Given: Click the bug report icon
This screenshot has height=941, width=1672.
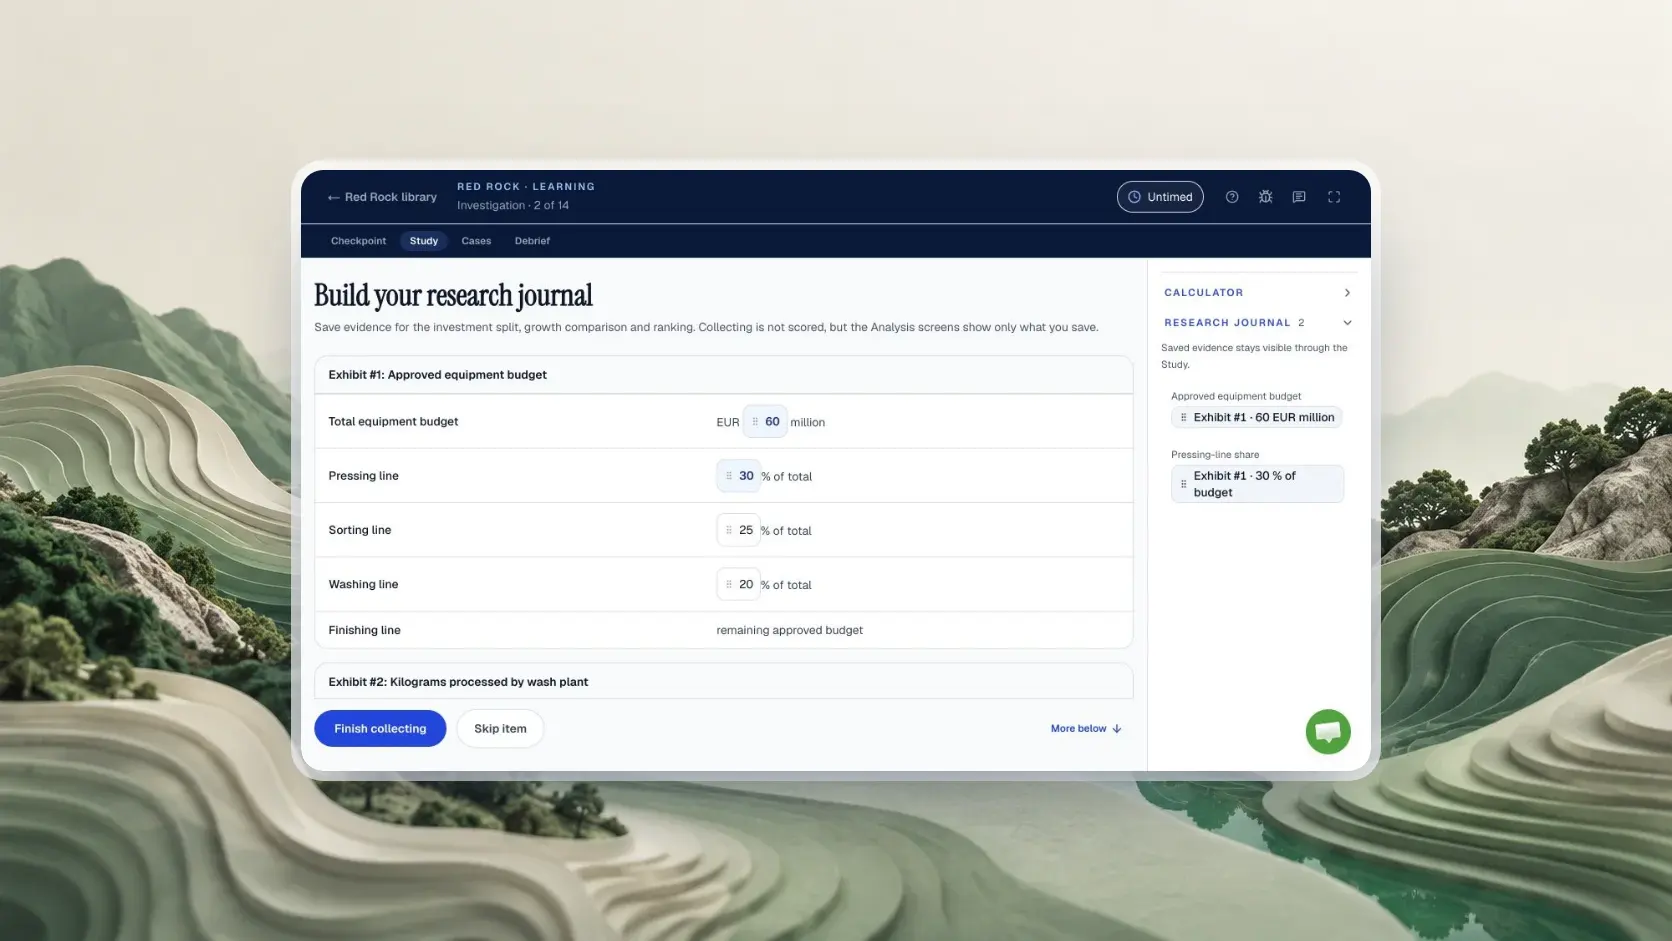Looking at the screenshot, I should pos(1265,197).
